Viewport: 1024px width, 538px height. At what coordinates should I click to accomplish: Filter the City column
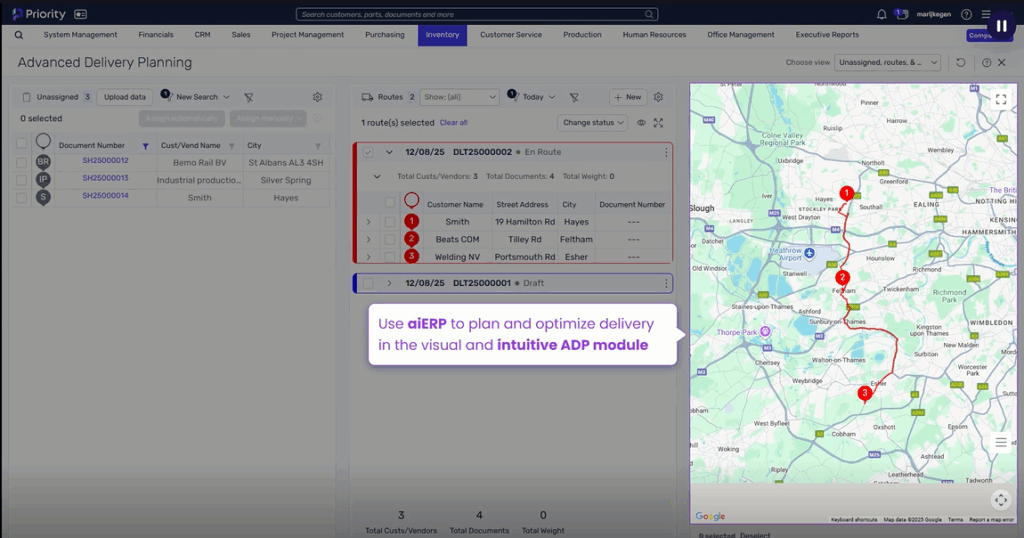point(318,146)
